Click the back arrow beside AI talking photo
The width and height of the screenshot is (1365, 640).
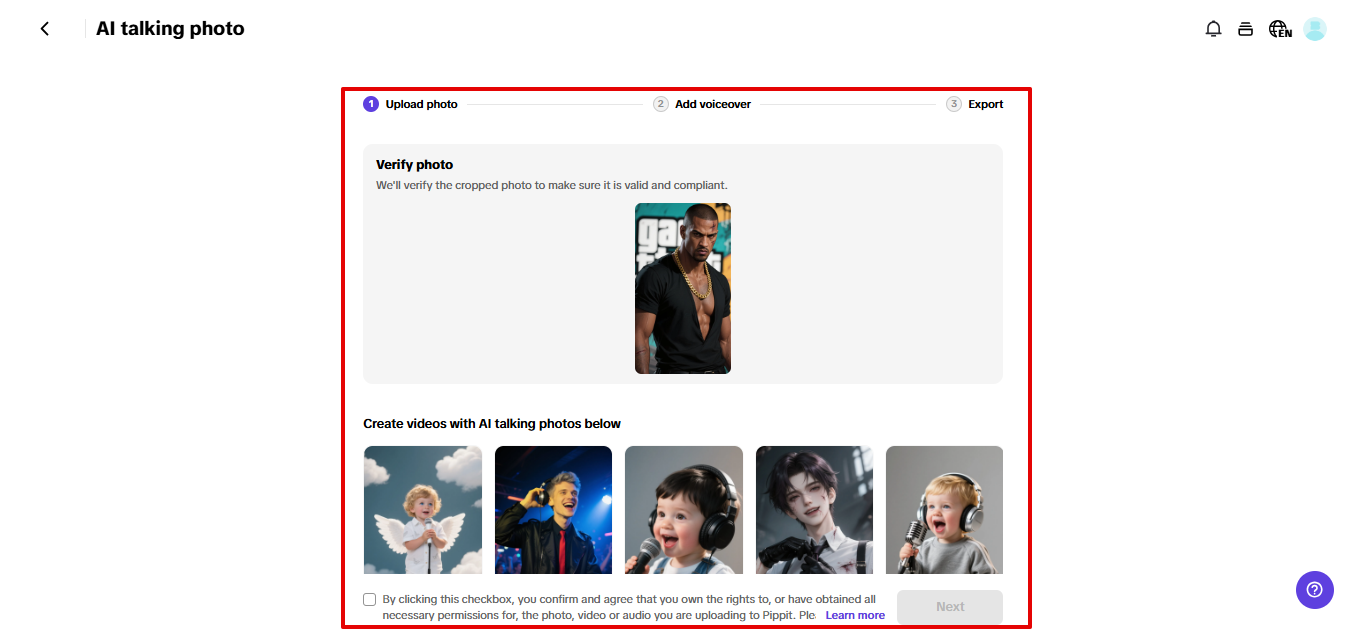click(x=44, y=28)
